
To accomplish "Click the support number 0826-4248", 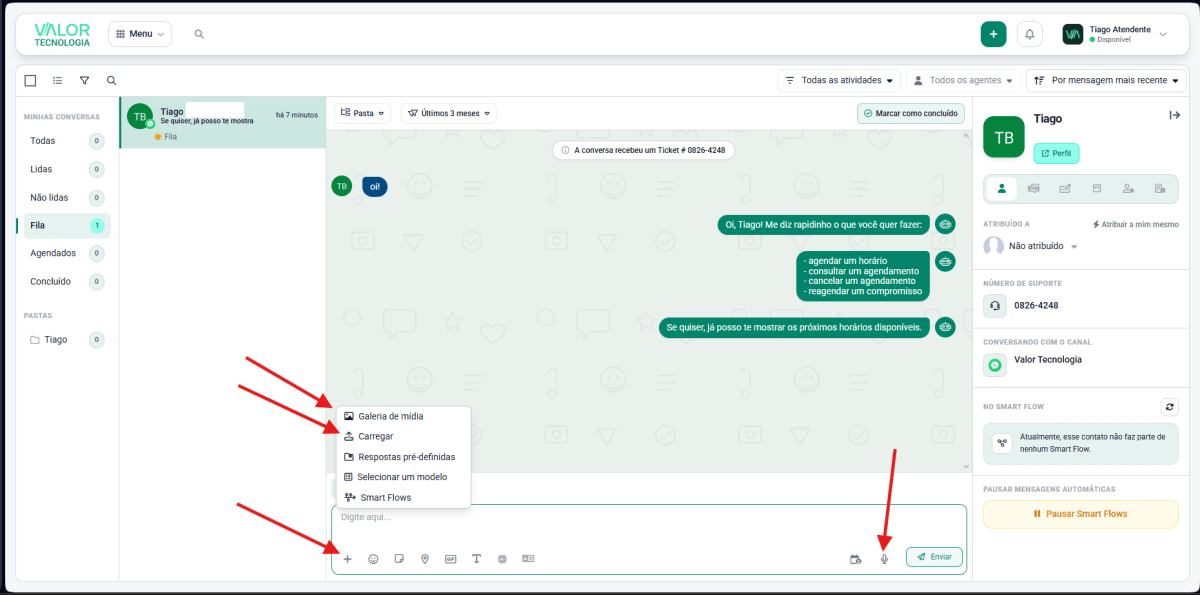I will [1036, 305].
